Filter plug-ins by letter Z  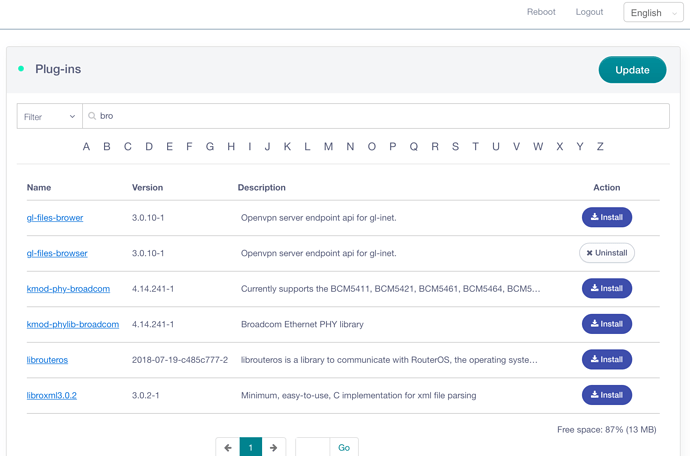[x=600, y=147]
